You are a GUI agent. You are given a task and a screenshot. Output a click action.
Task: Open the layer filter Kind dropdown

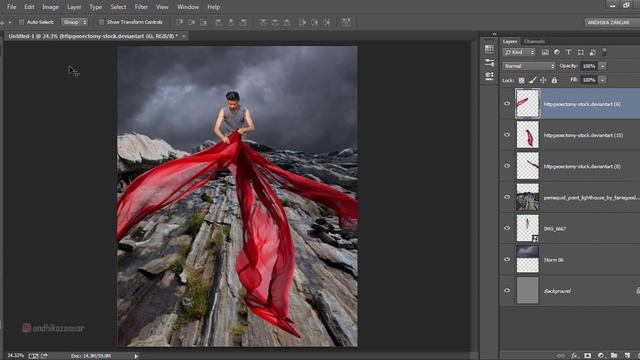click(519, 52)
